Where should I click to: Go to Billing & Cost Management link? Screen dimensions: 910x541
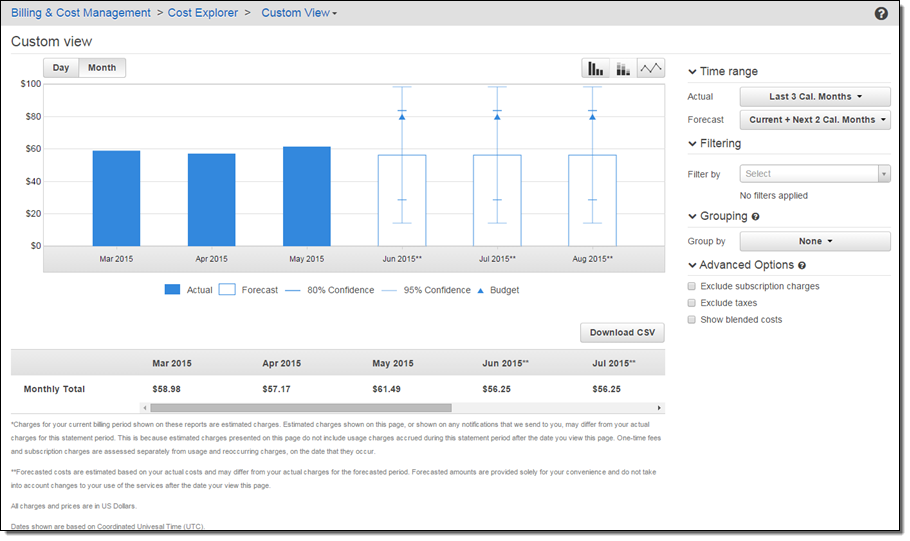point(81,13)
